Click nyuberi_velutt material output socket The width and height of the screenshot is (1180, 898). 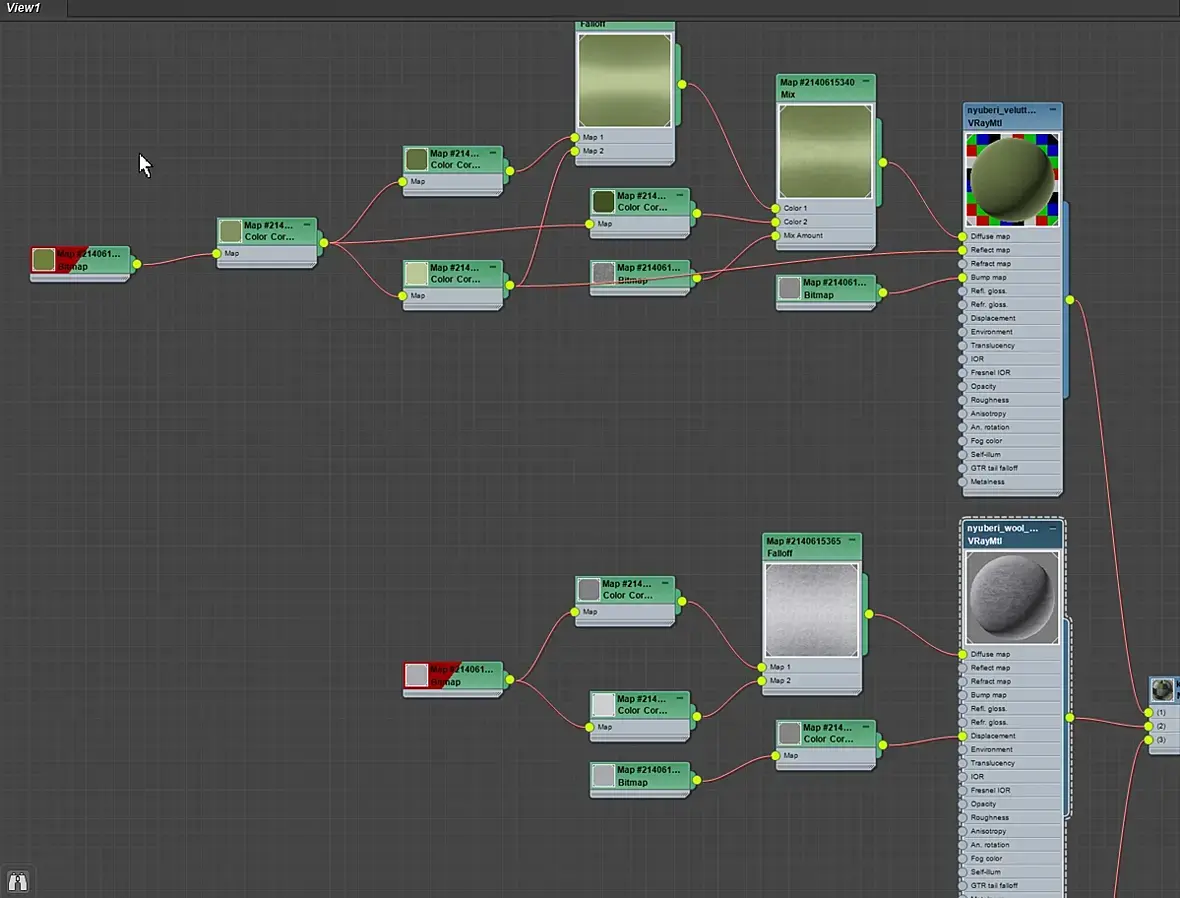pyautogui.click(x=1069, y=300)
